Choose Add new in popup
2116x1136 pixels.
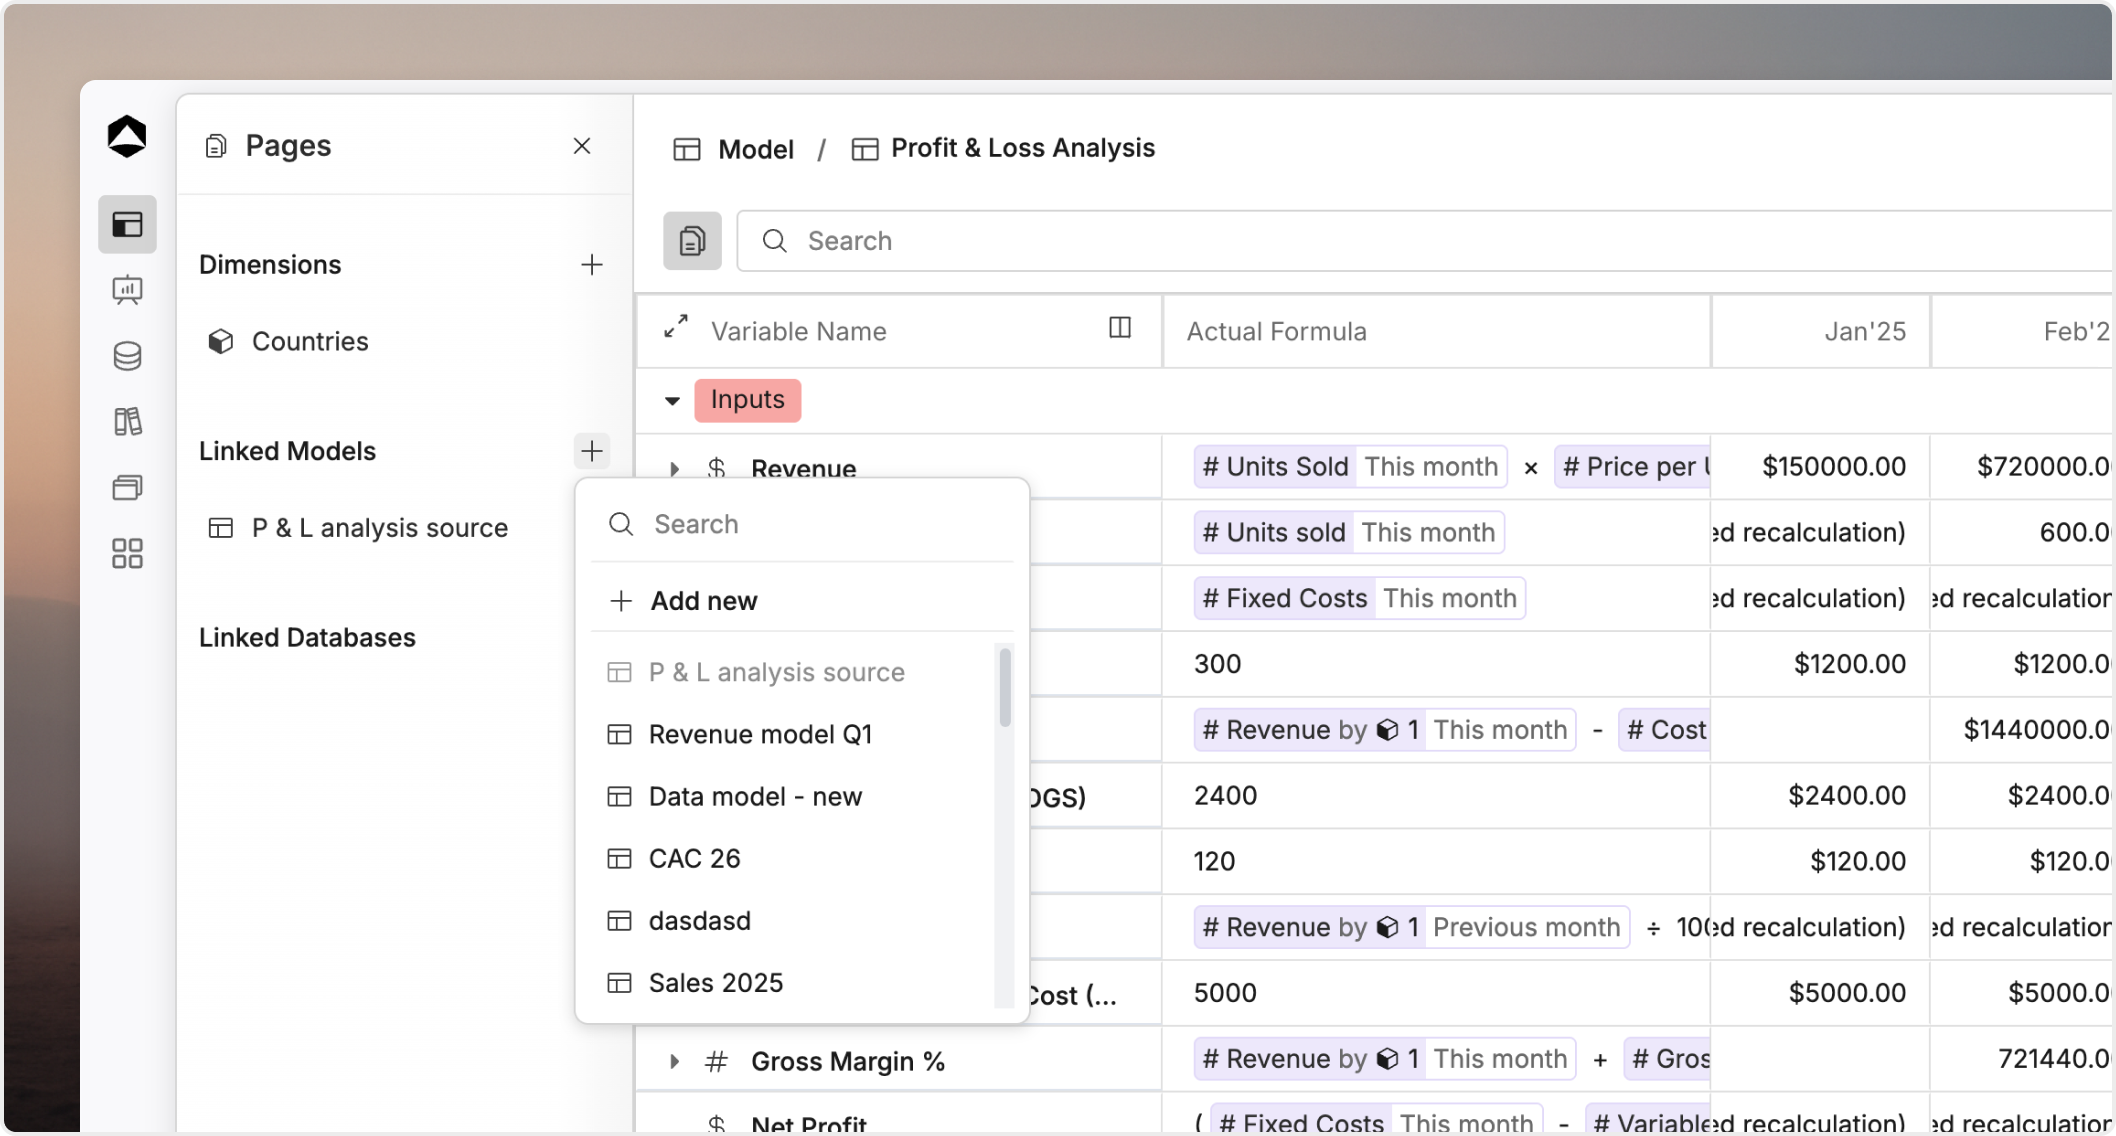802,601
